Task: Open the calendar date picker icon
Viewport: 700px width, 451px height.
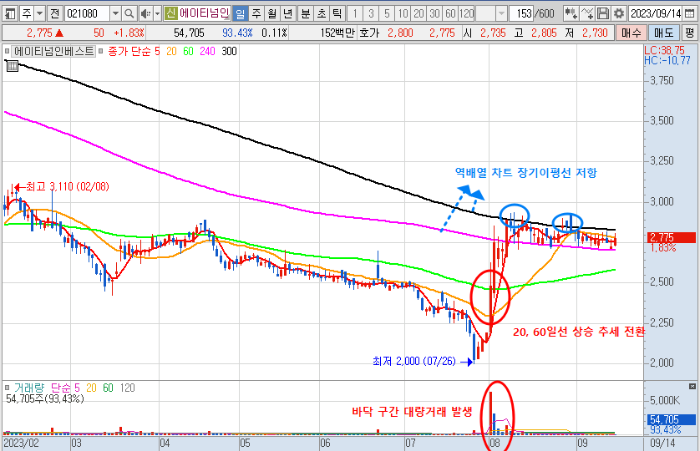Action: click(690, 14)
